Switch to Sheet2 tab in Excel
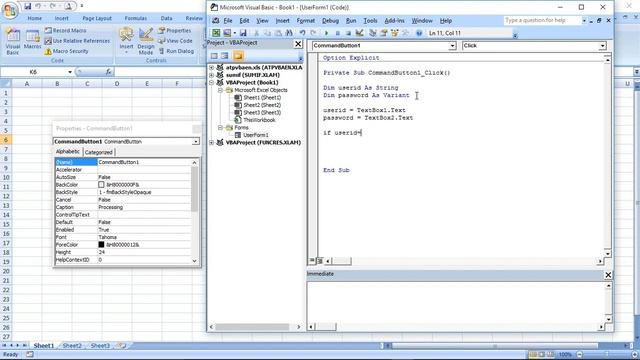The width and height of the screenshot is (640, 360). point(72,346)
